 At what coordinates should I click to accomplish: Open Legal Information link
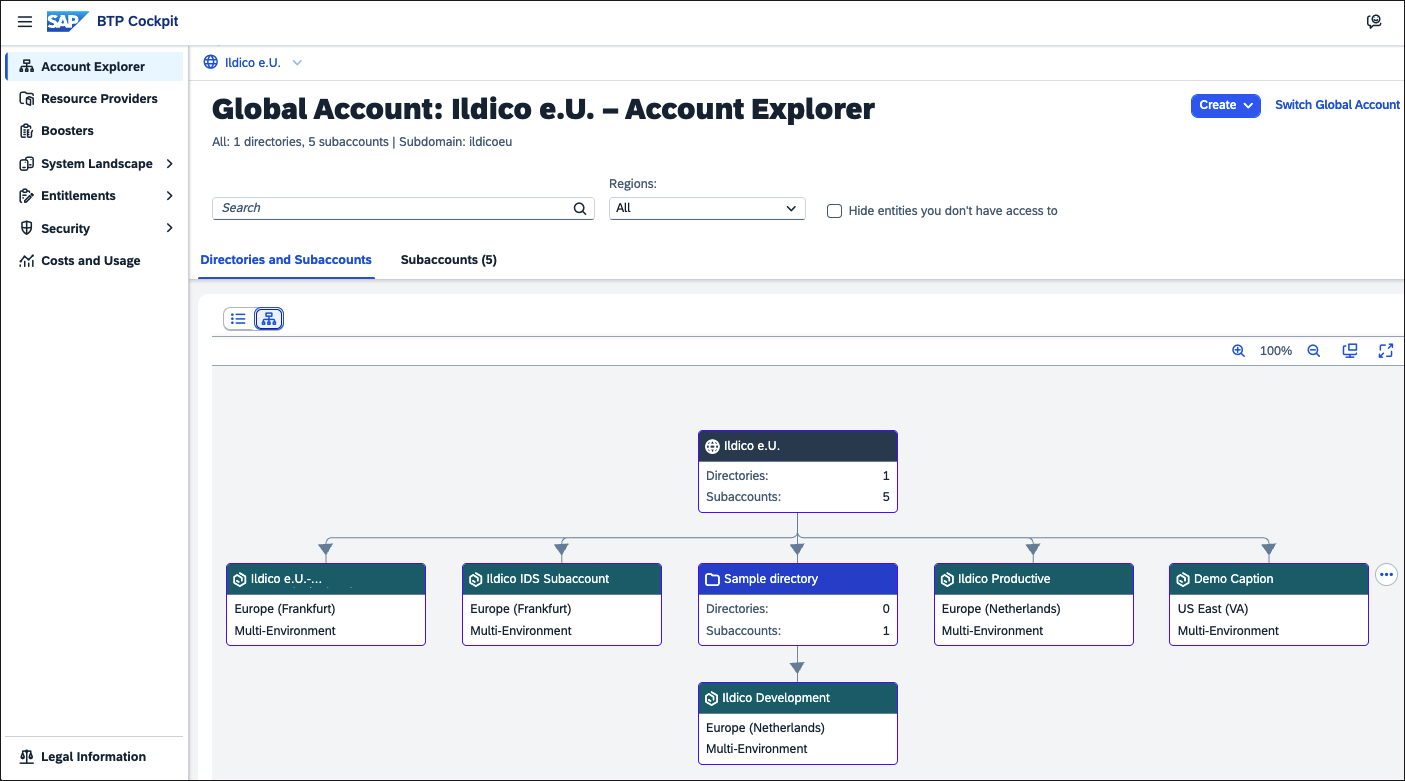click(x=94, y=757)
